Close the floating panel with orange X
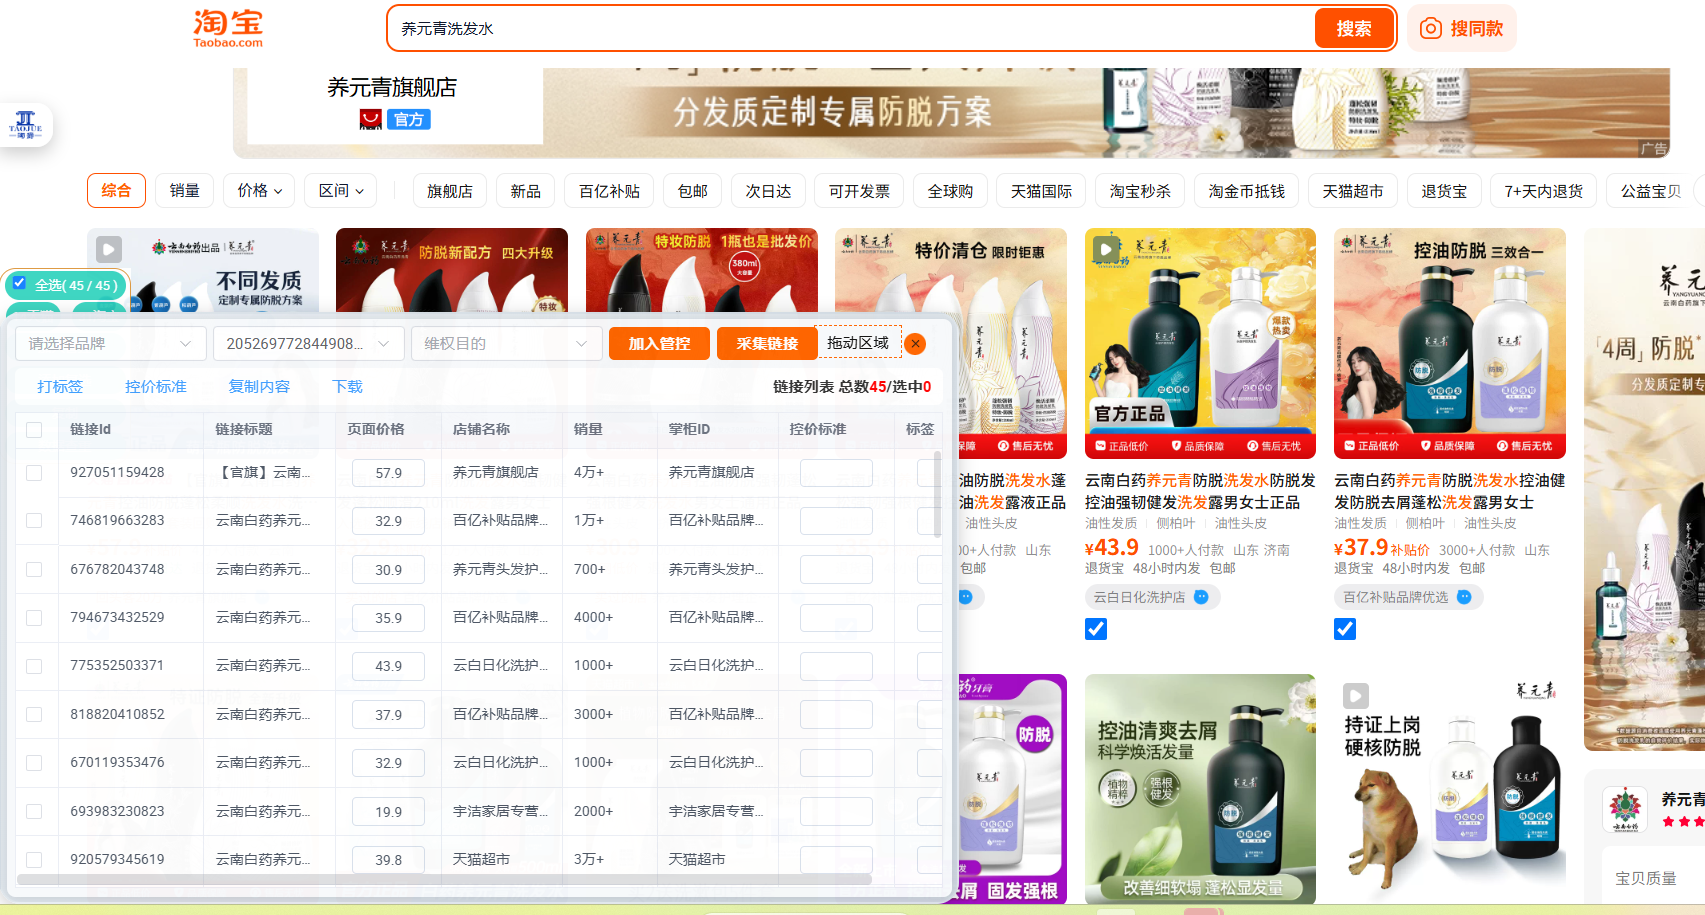 (x=915, y=343)
